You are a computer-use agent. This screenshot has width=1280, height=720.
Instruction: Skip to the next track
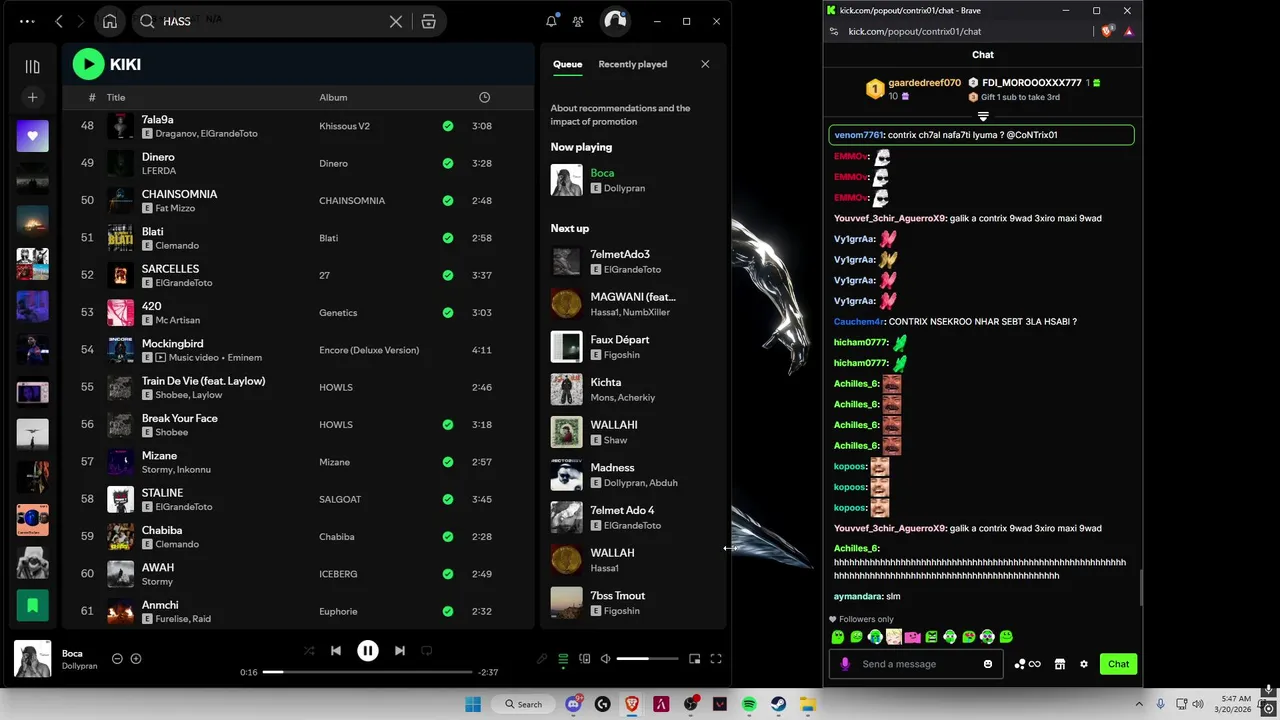tap(400, 650)
